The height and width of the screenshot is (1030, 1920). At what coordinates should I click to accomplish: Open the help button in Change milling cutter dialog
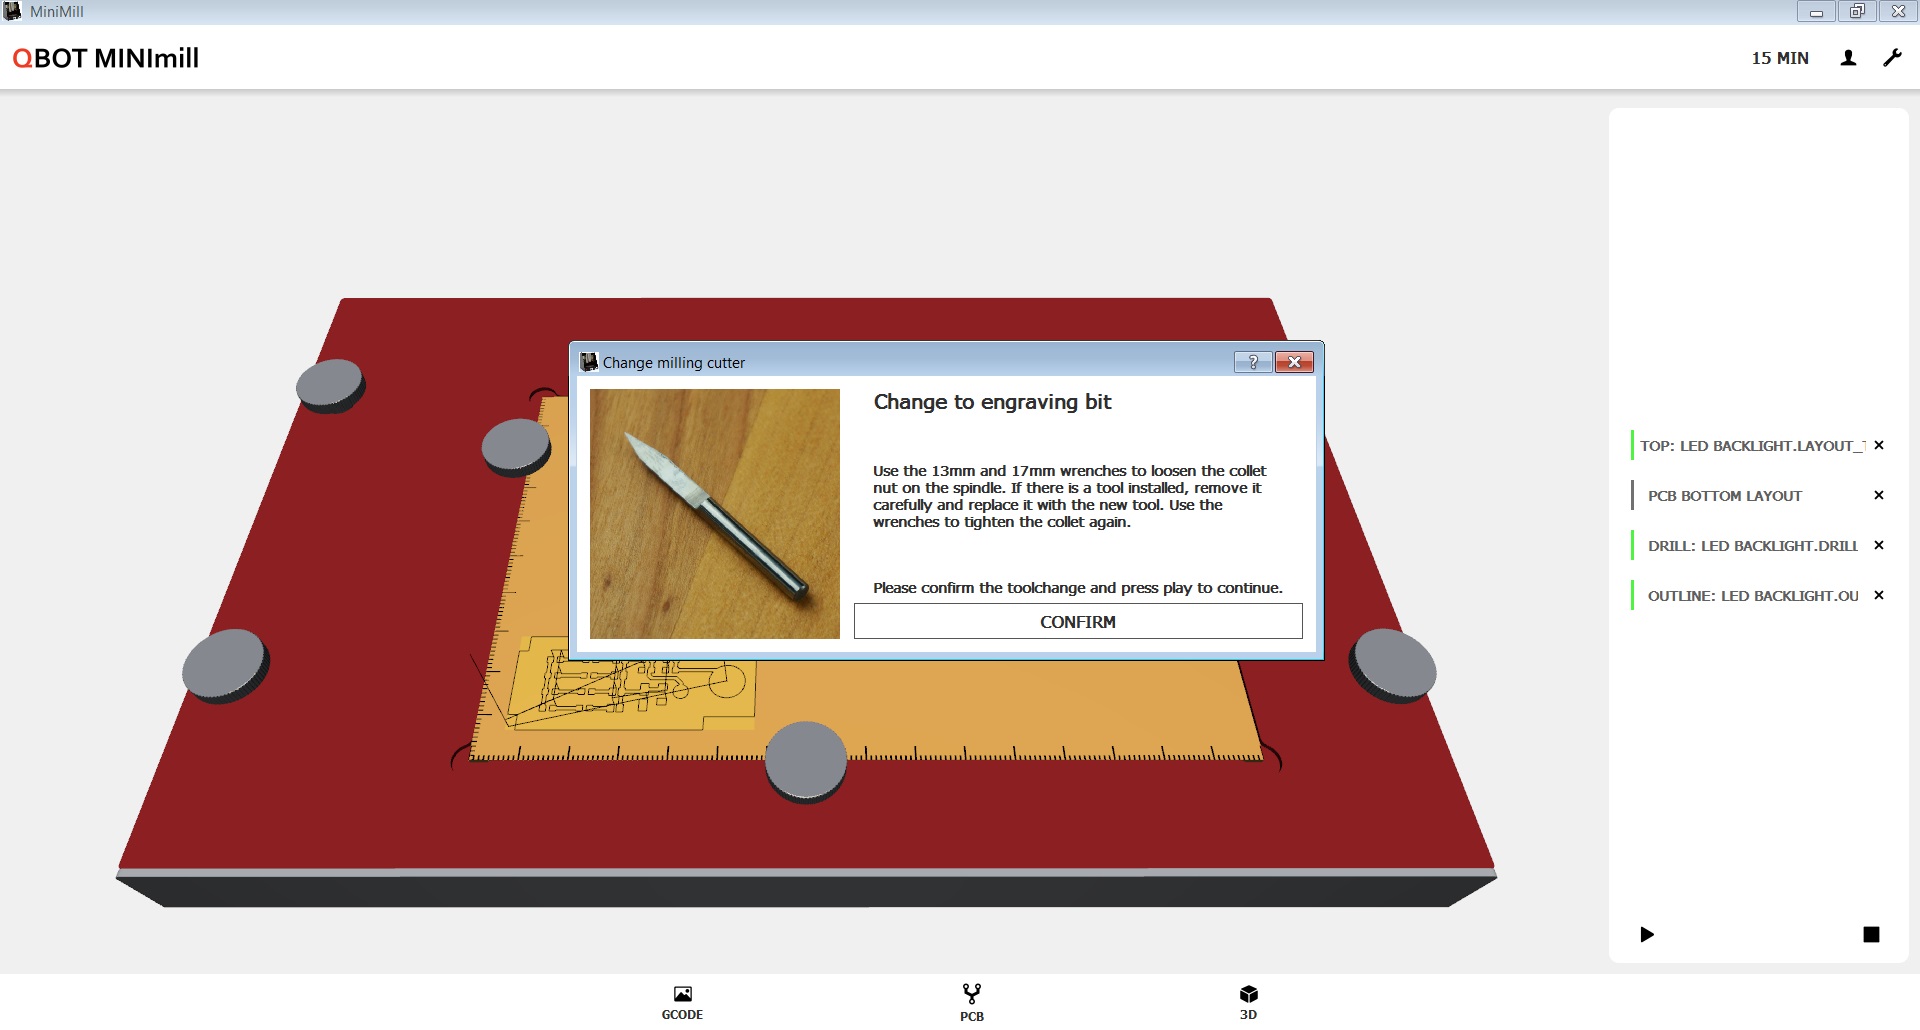(1252, 362)
